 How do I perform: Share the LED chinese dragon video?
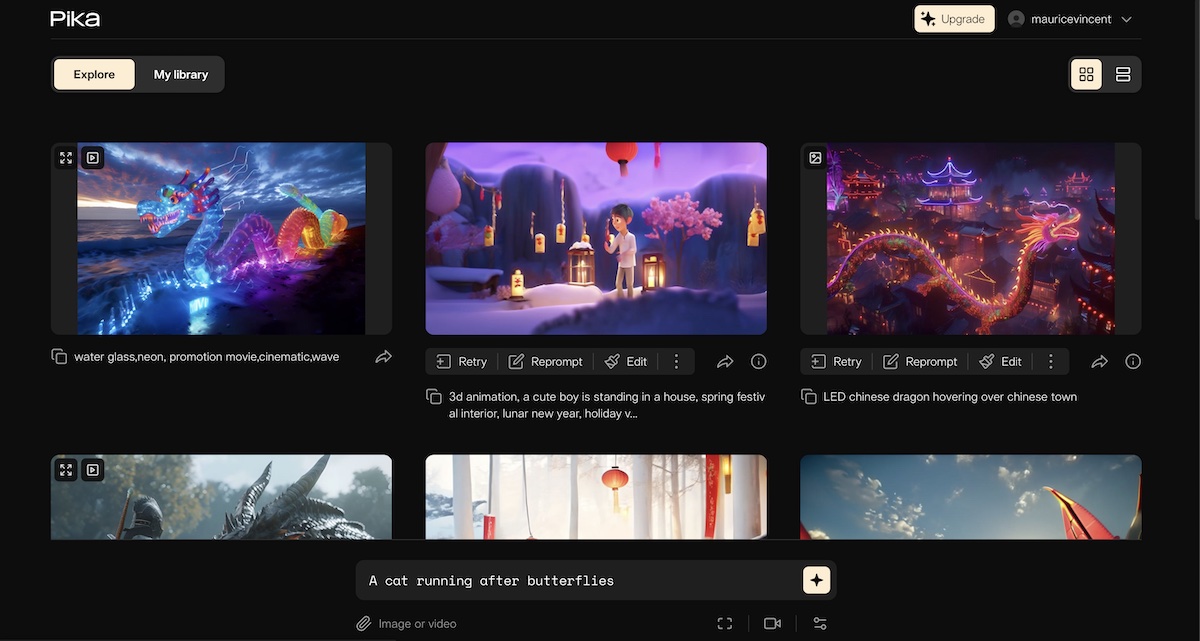point(1100,362)
